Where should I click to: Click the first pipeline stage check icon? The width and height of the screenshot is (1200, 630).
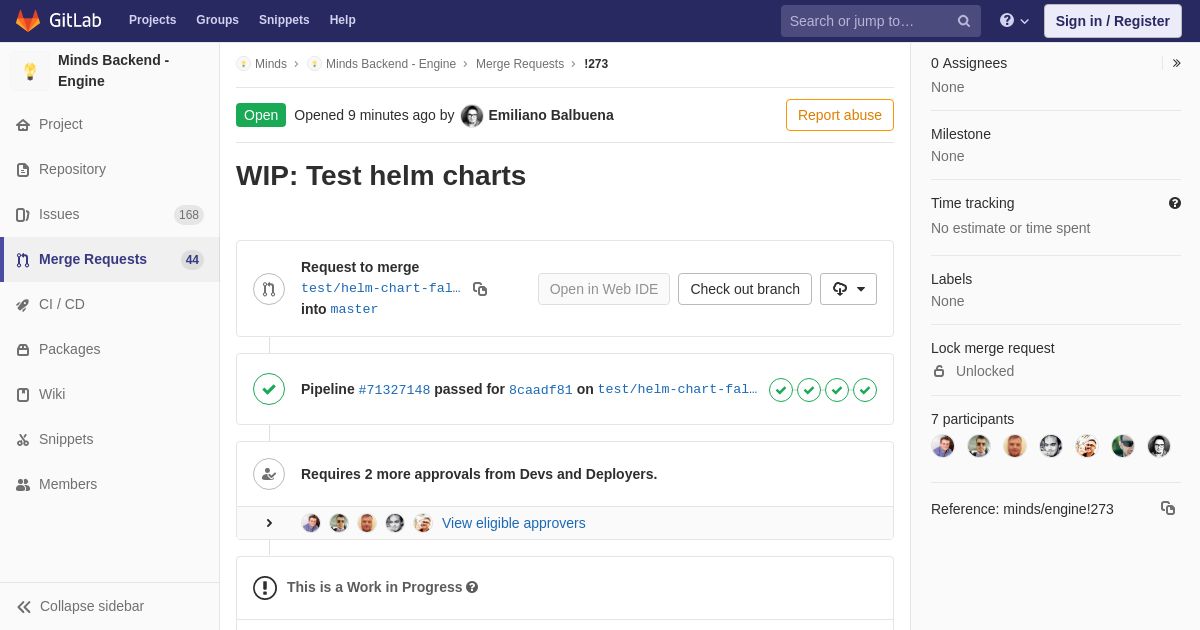(x=781, y=390)
